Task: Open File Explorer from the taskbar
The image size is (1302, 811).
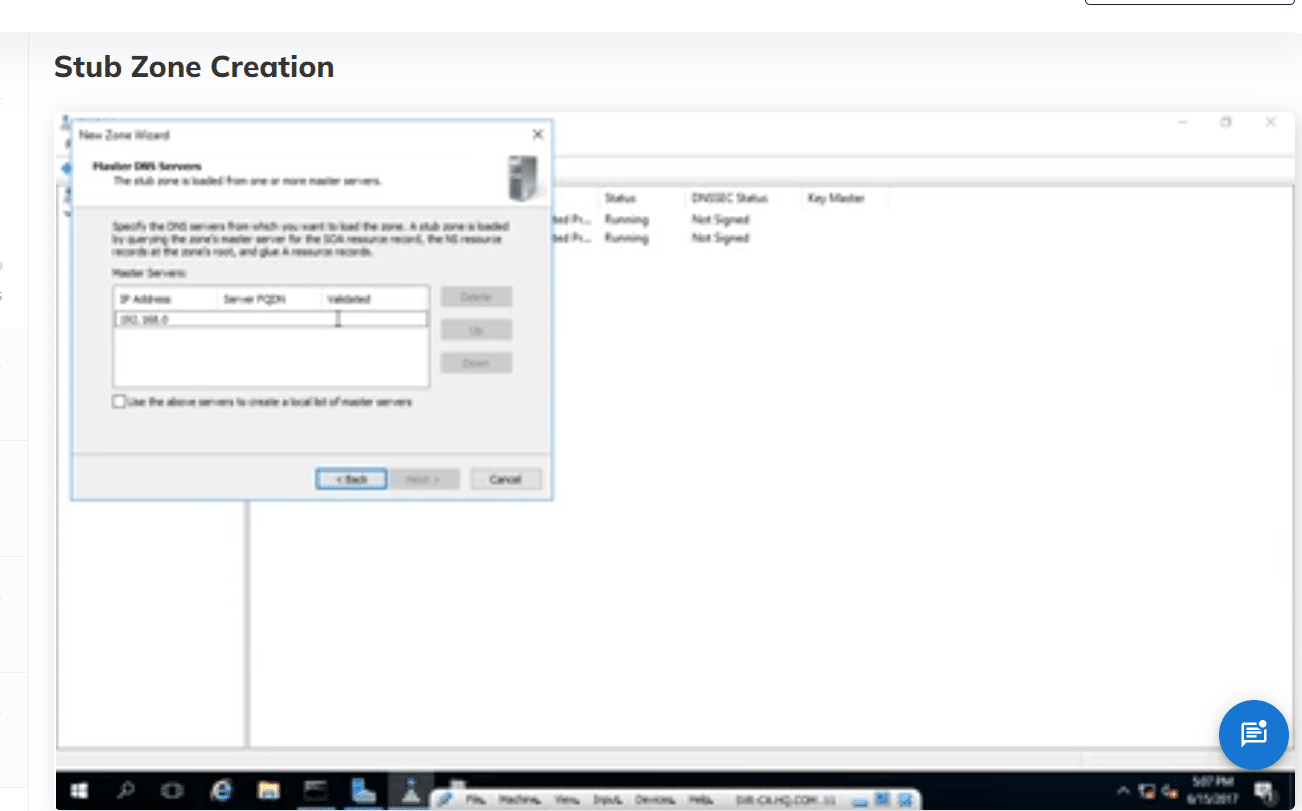Action: [x=268, y=790]
